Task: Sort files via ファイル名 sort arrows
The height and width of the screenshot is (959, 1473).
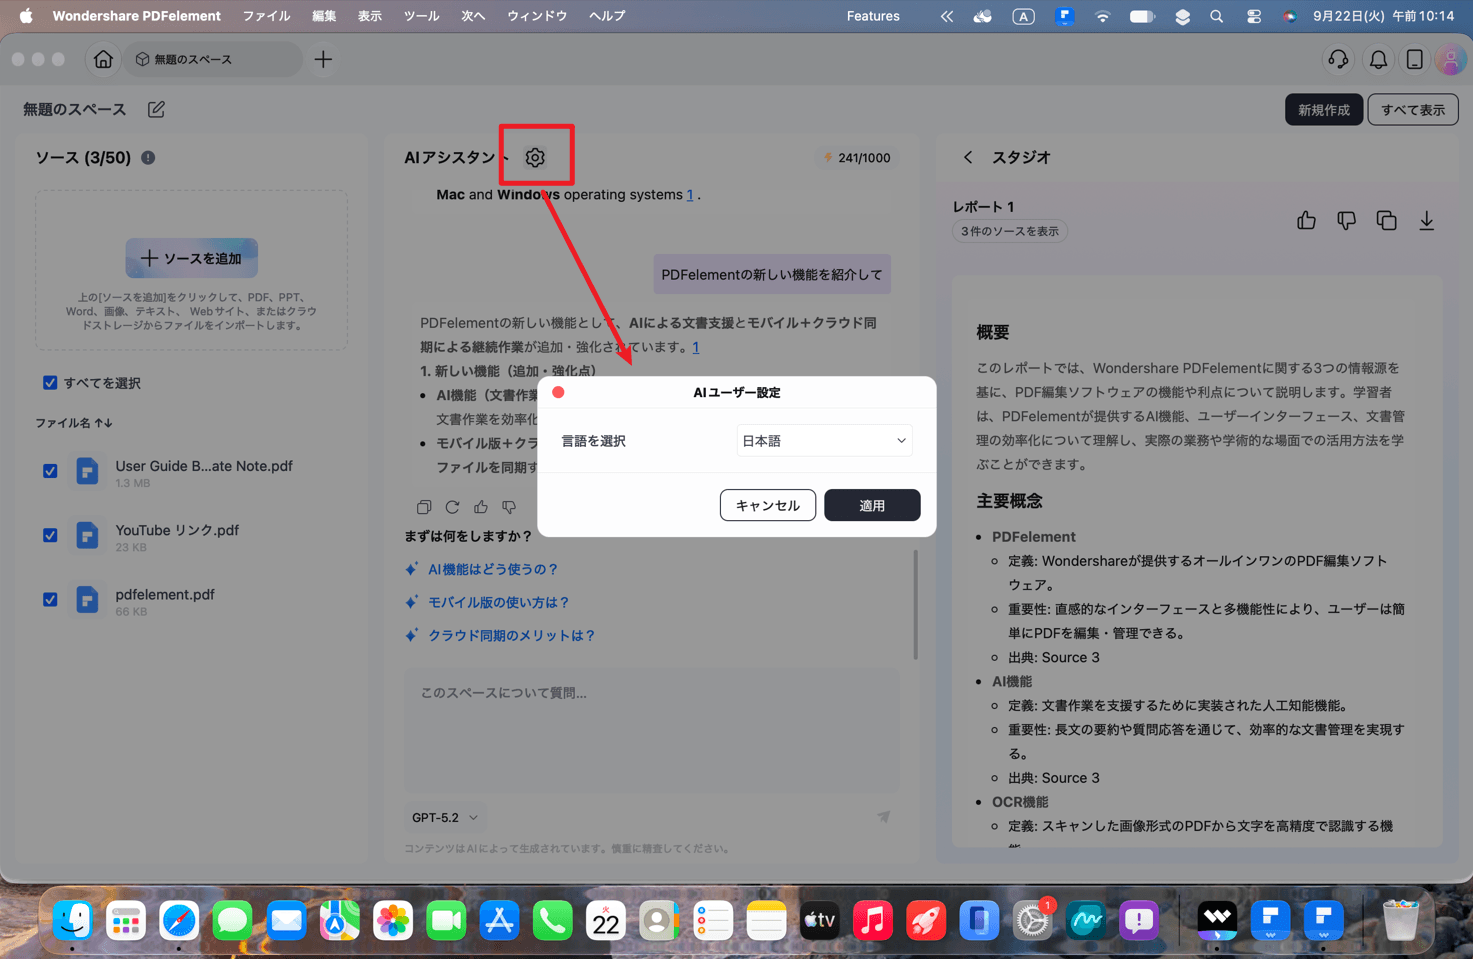Action: point(102,423)
